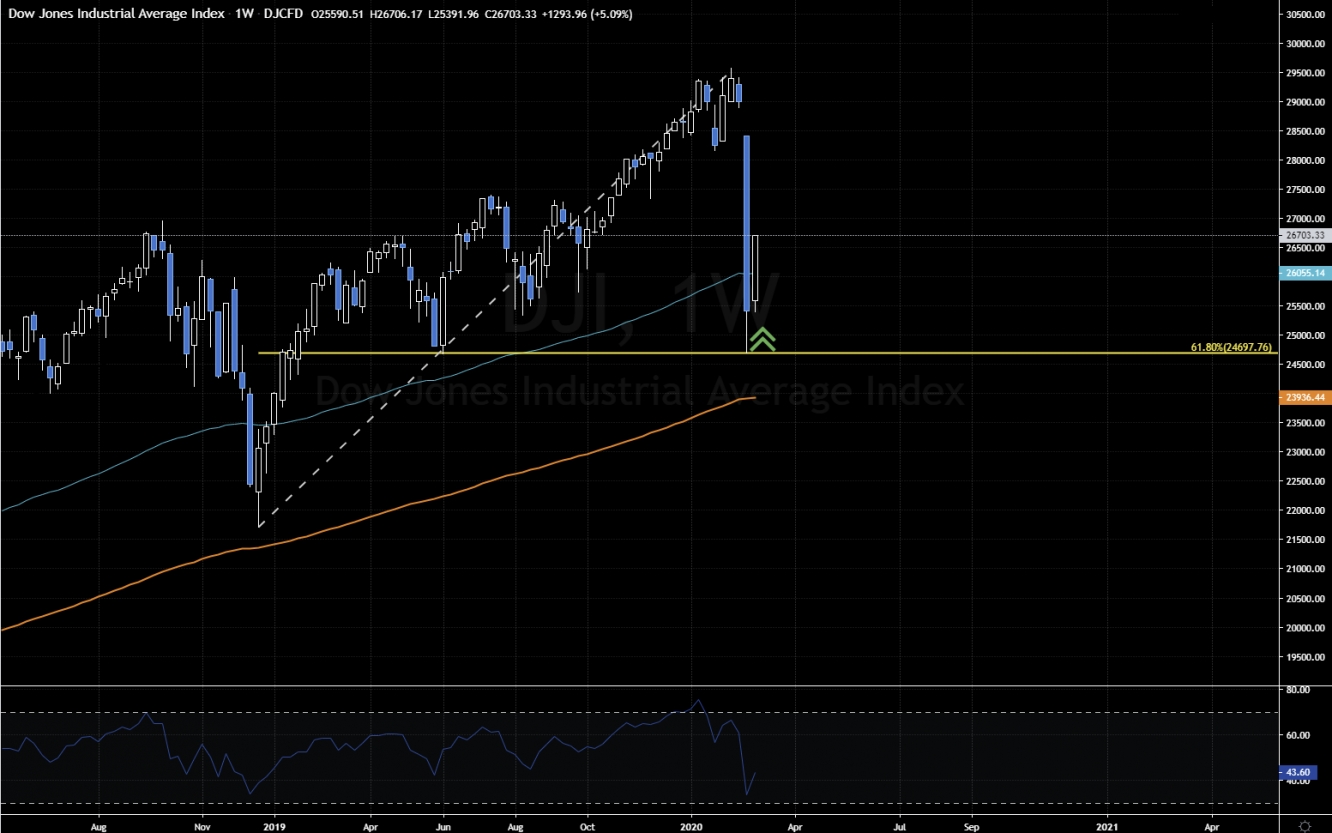This screenshot has height=833, width=1332.
Task: Click the Nov label on time axis
Action: point(203,827)
